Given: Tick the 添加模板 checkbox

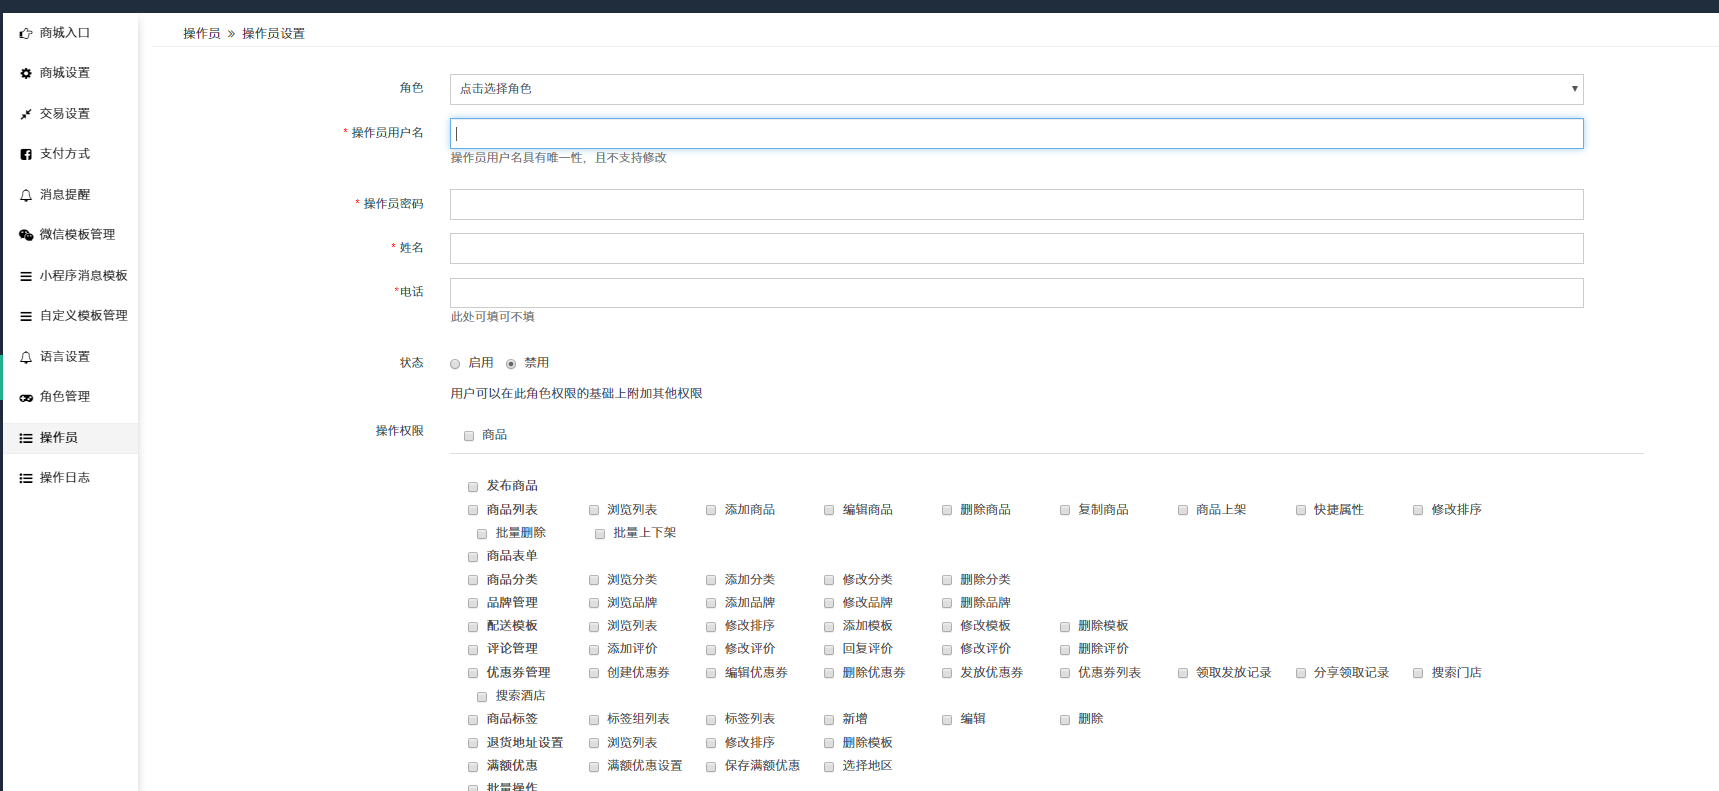Looking at the screenshot, I should pyautogui.click(x=829, y=627).
